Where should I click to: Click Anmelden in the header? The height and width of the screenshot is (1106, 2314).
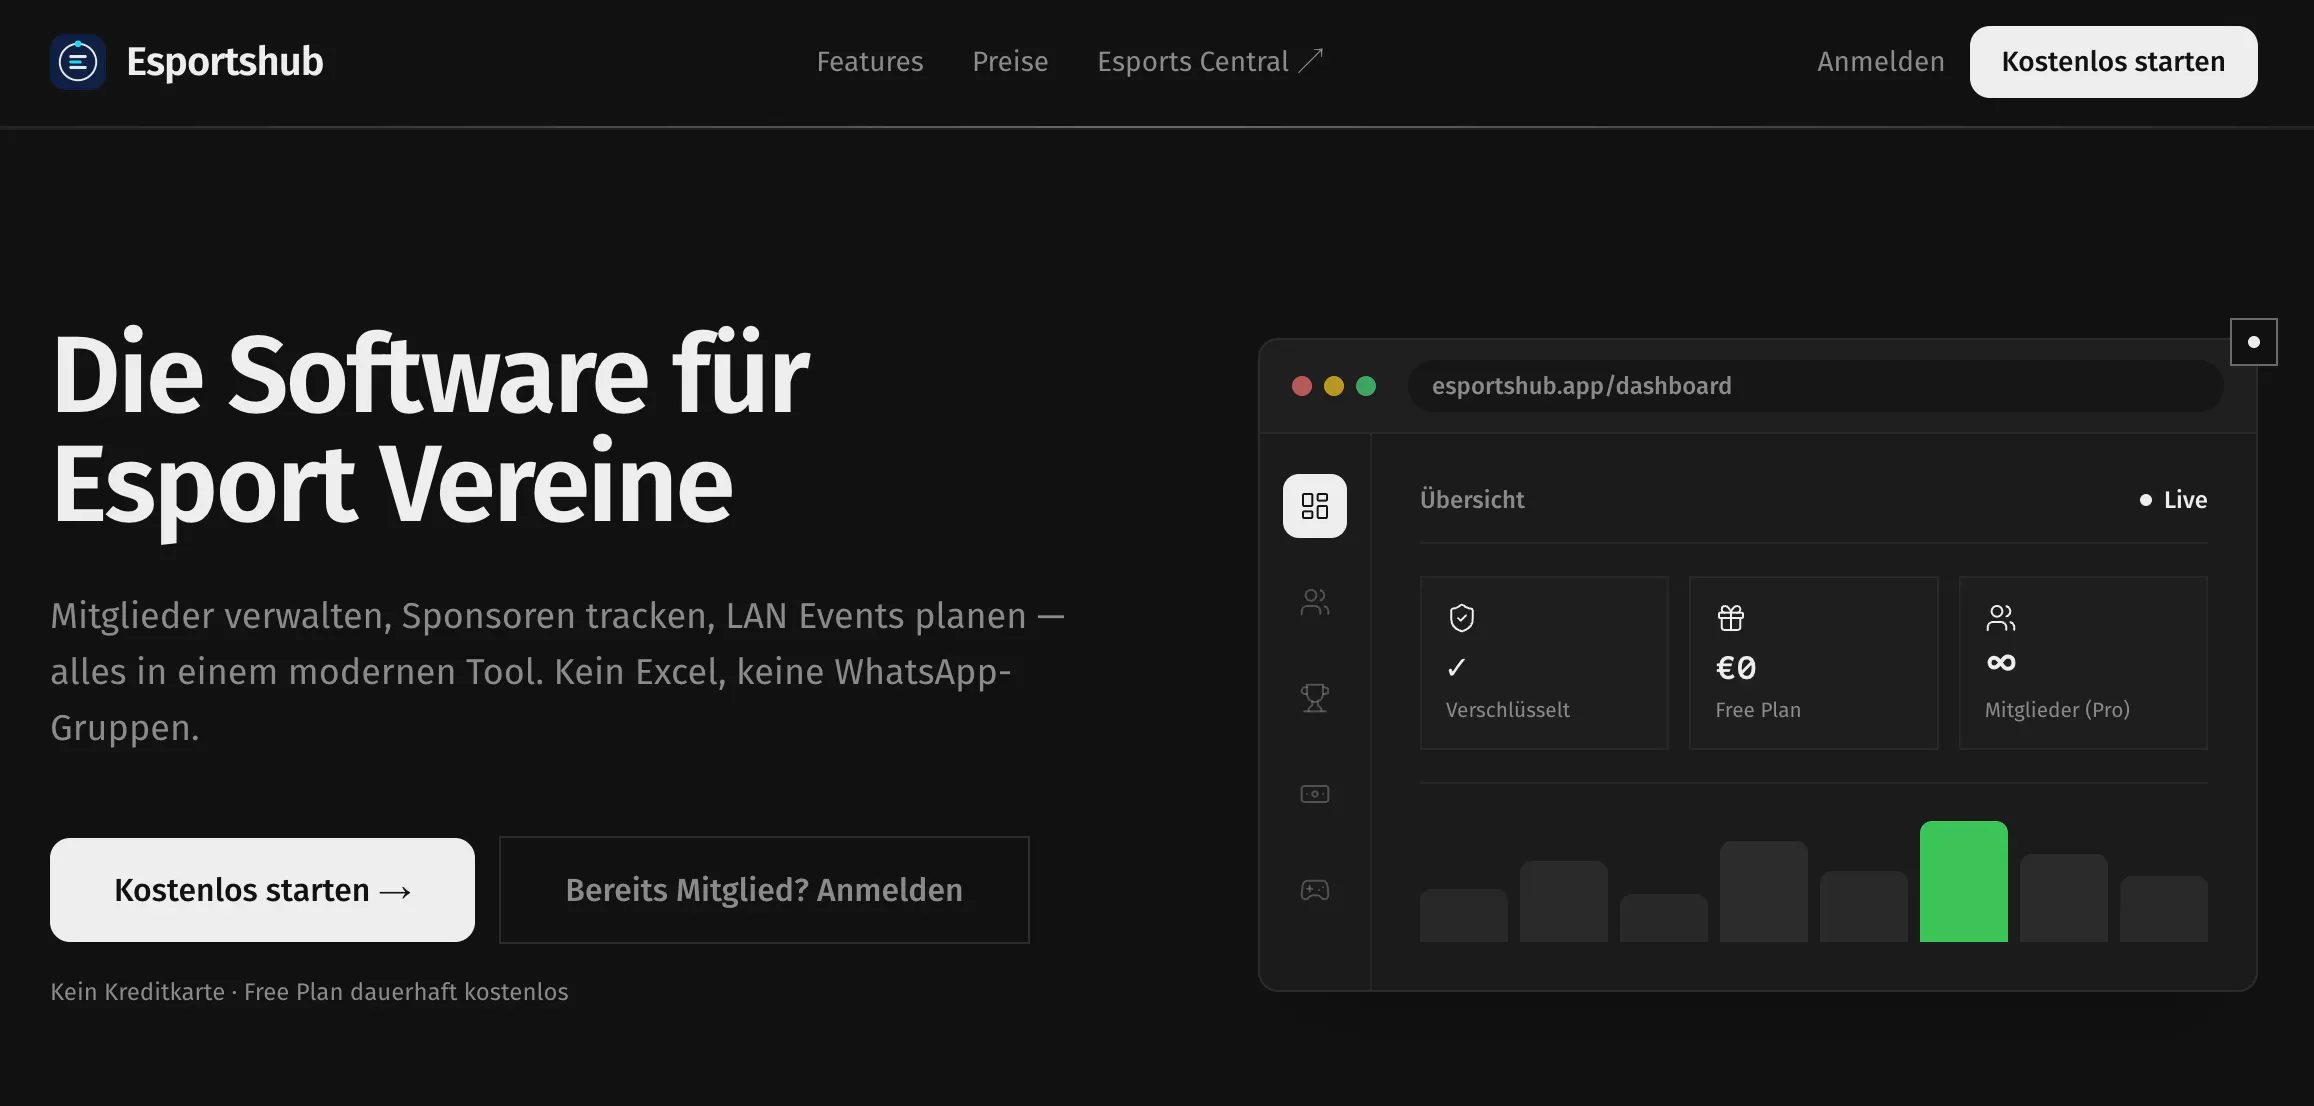tap(1881, 62)
